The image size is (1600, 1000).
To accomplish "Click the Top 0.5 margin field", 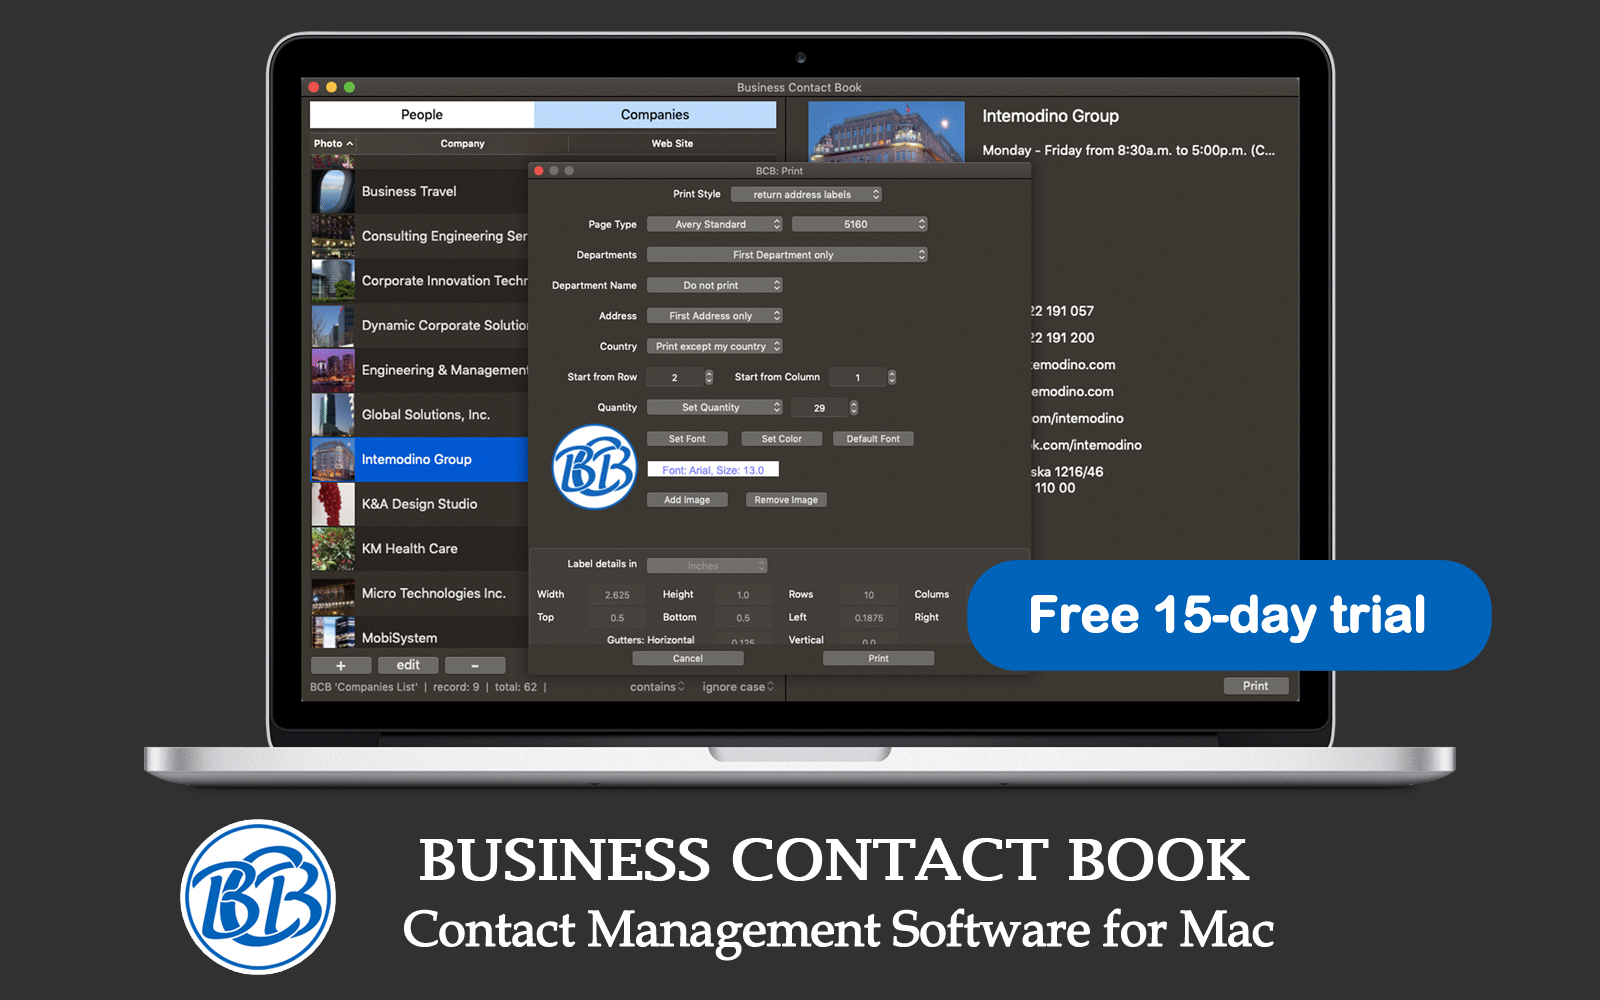I will 617,618.
